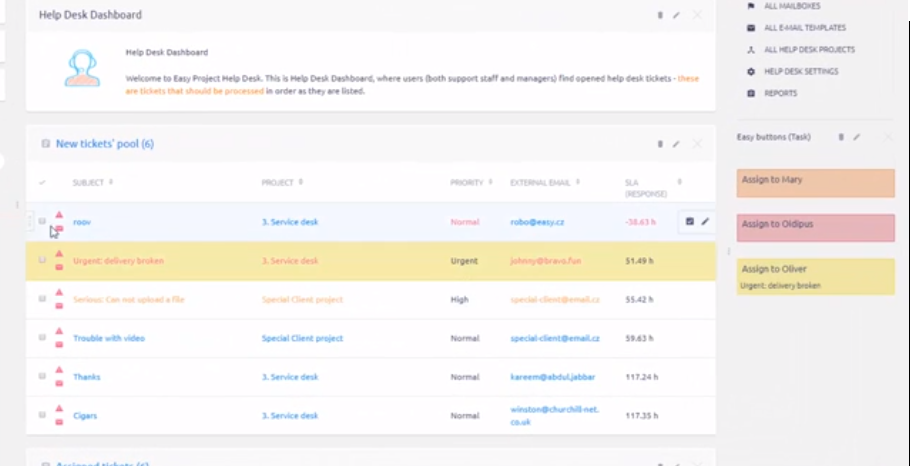
Task: Open the Trouble with video ticket
Action: pyautogui.click(x=109, y=338)
